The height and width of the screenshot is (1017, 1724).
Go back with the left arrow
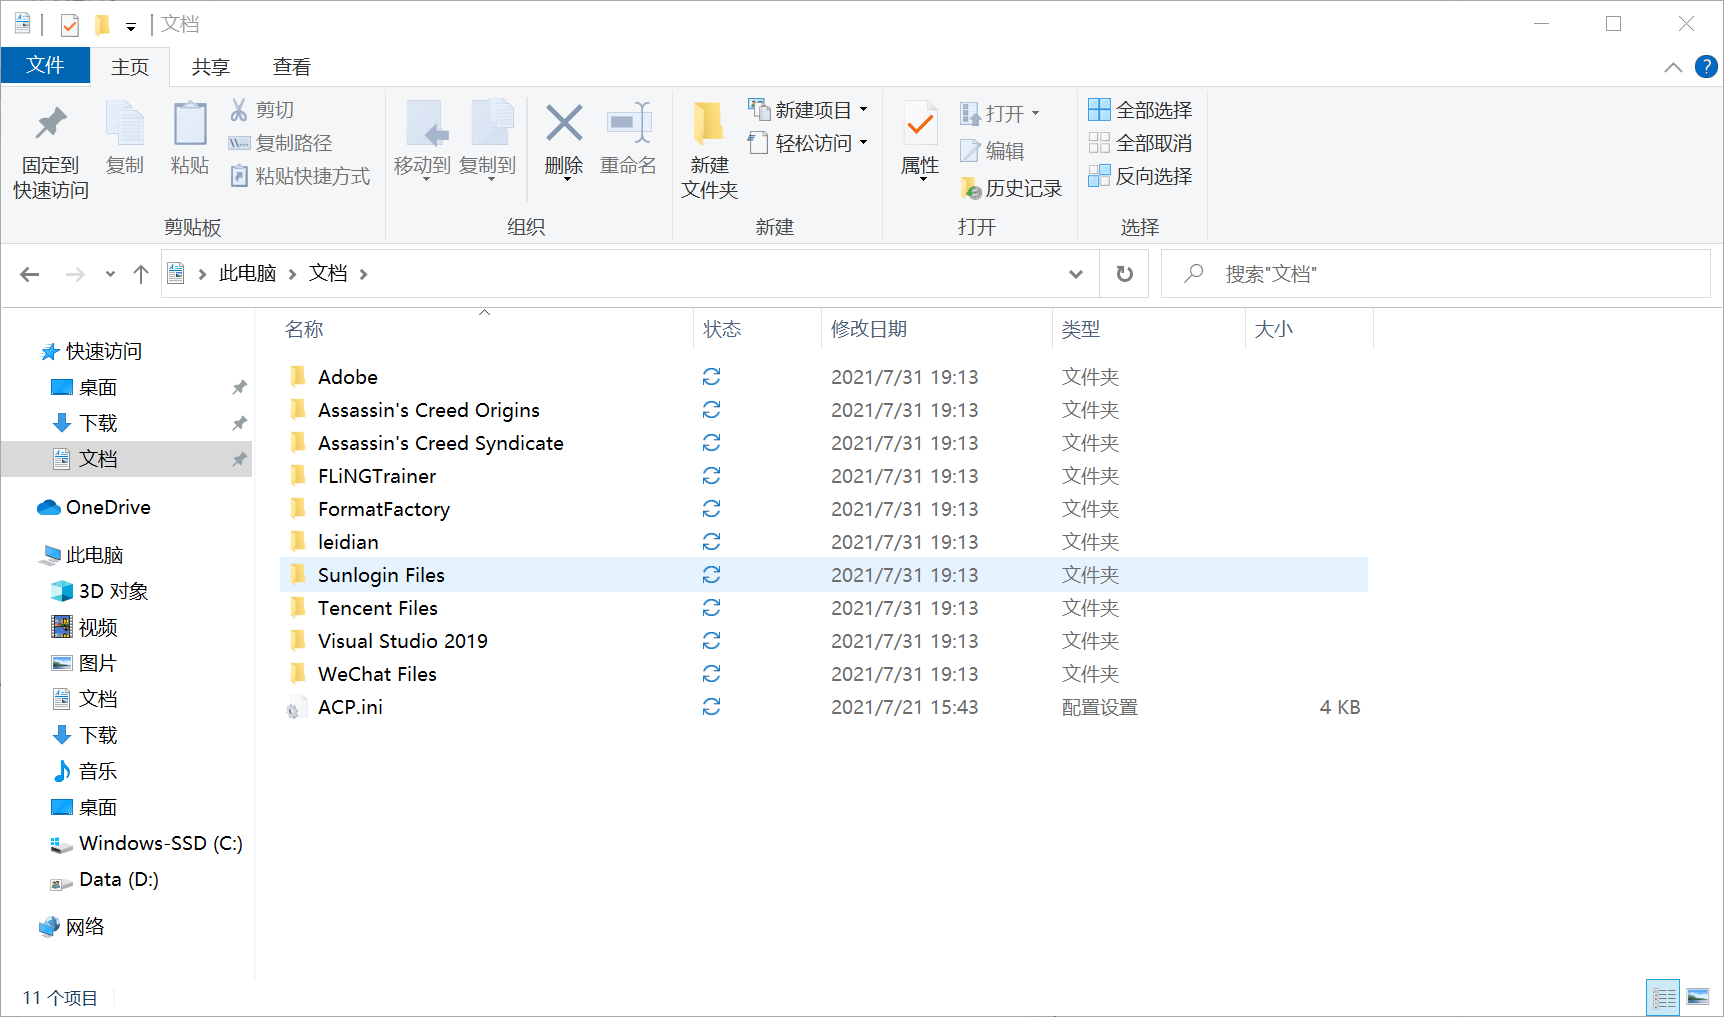point(30,274)
